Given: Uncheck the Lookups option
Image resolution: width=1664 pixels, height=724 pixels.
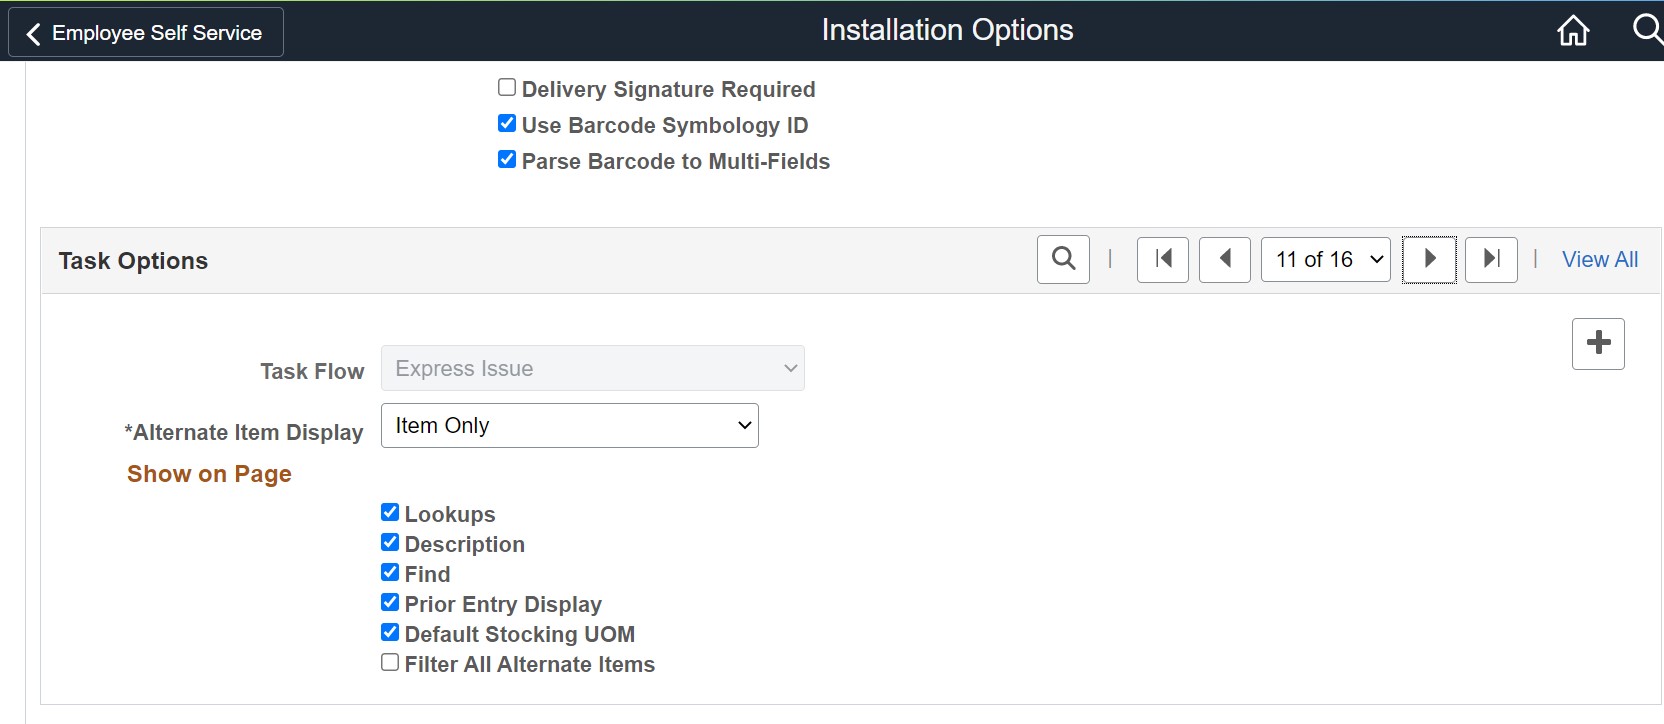Looking at the screenshot, I should (x=390, y=513).
